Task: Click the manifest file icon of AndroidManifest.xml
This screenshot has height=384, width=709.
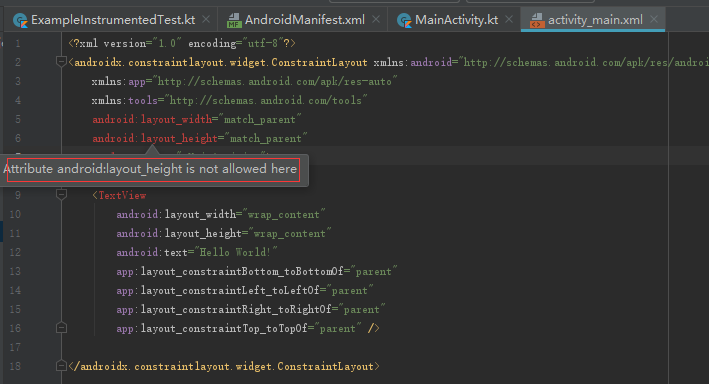Action: pyautogui.click(x=234, y=20)
